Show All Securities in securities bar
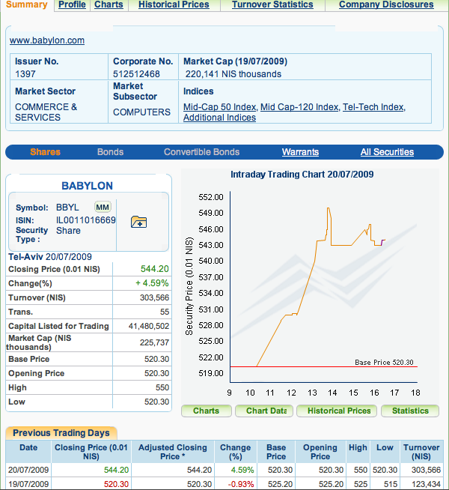The height and width of the screenshot is (490, 449). tap(387, 152)
